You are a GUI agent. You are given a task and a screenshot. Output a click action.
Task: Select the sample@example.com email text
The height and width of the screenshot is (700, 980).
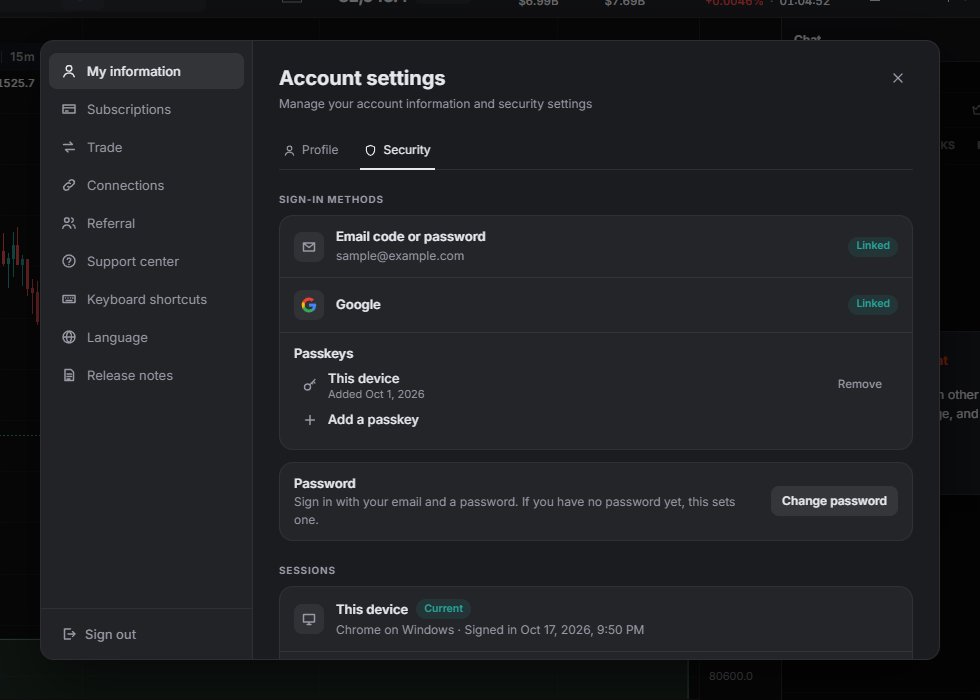coord(399,256)
